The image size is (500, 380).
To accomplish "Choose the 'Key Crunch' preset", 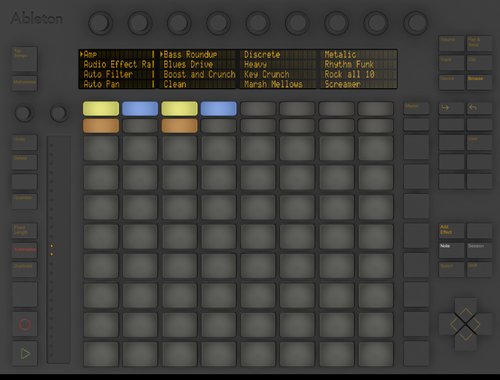I will tap(266, 74).
